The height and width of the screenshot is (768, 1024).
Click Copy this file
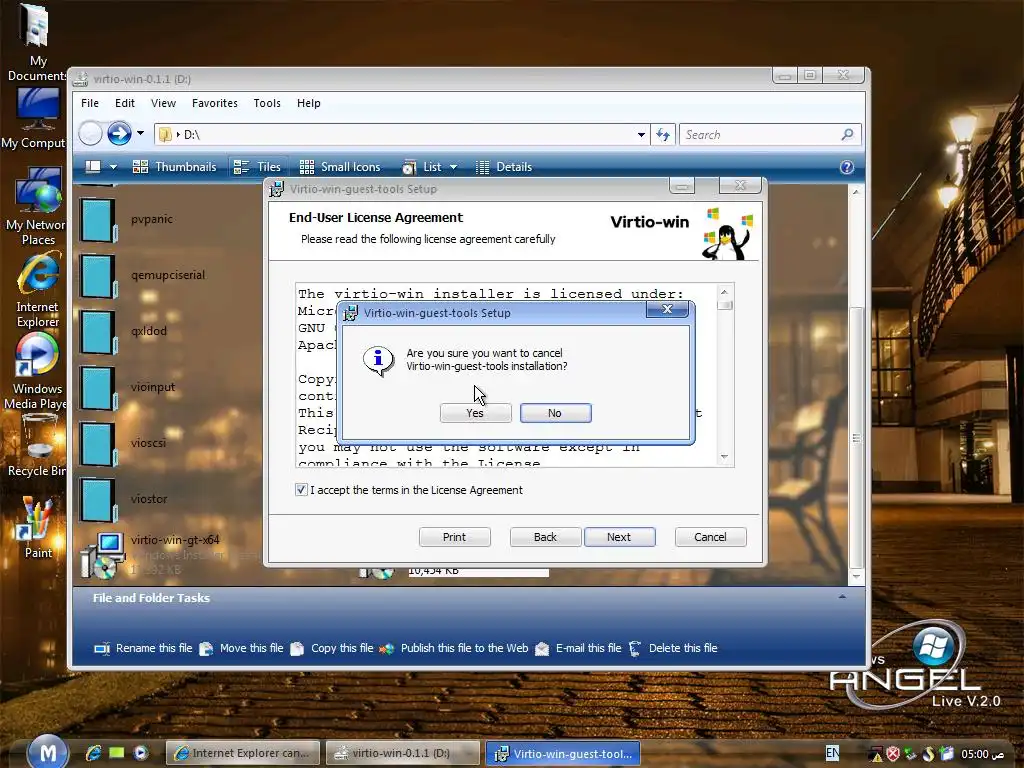[x=332, y=648]
